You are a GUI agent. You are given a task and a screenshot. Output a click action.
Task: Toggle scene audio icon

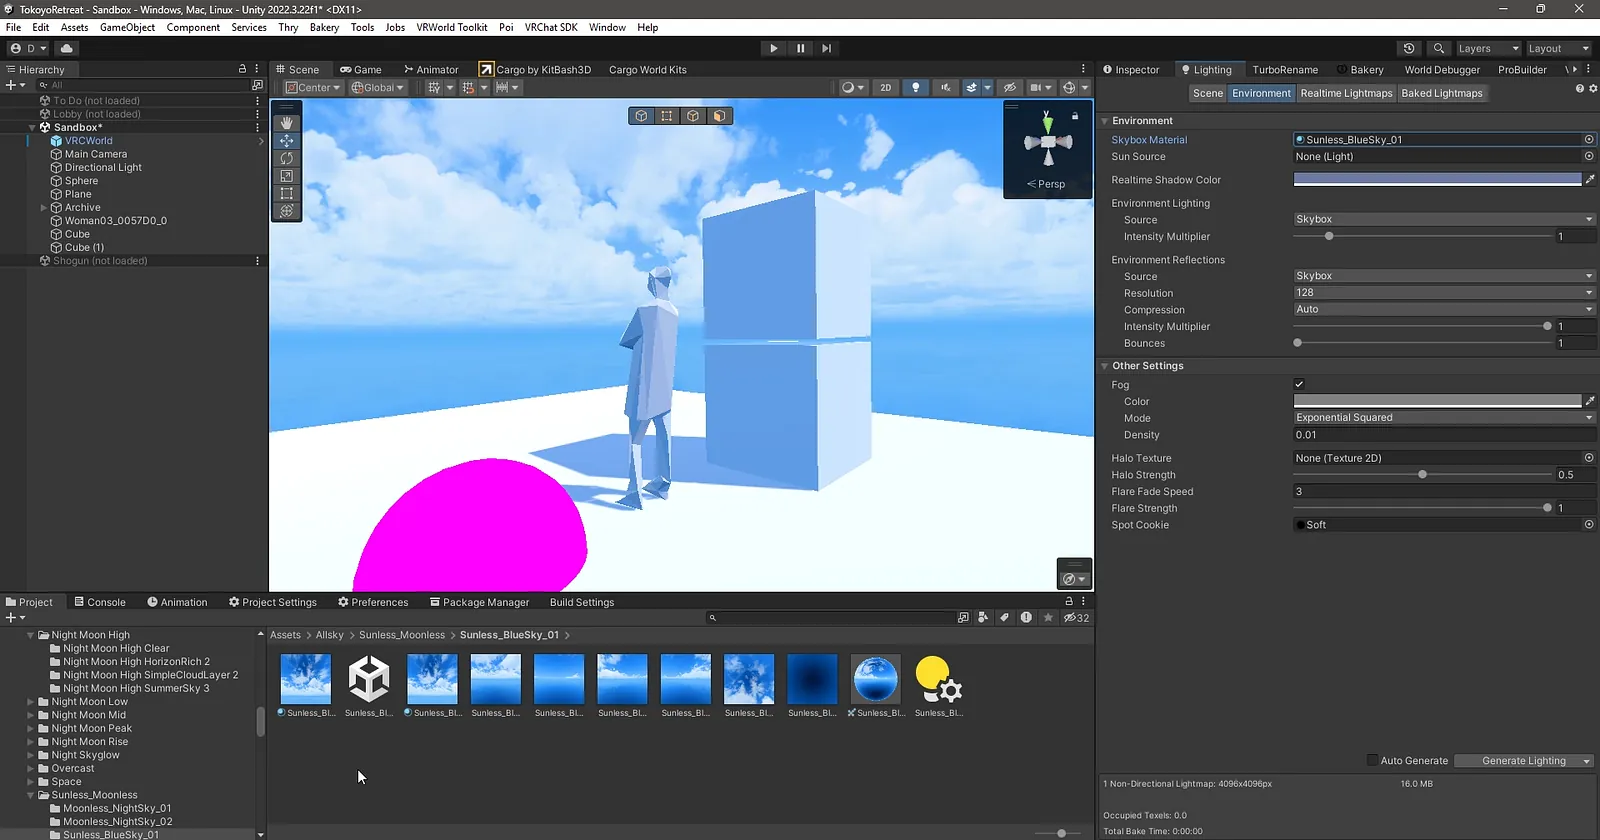[x=945, y=87]
